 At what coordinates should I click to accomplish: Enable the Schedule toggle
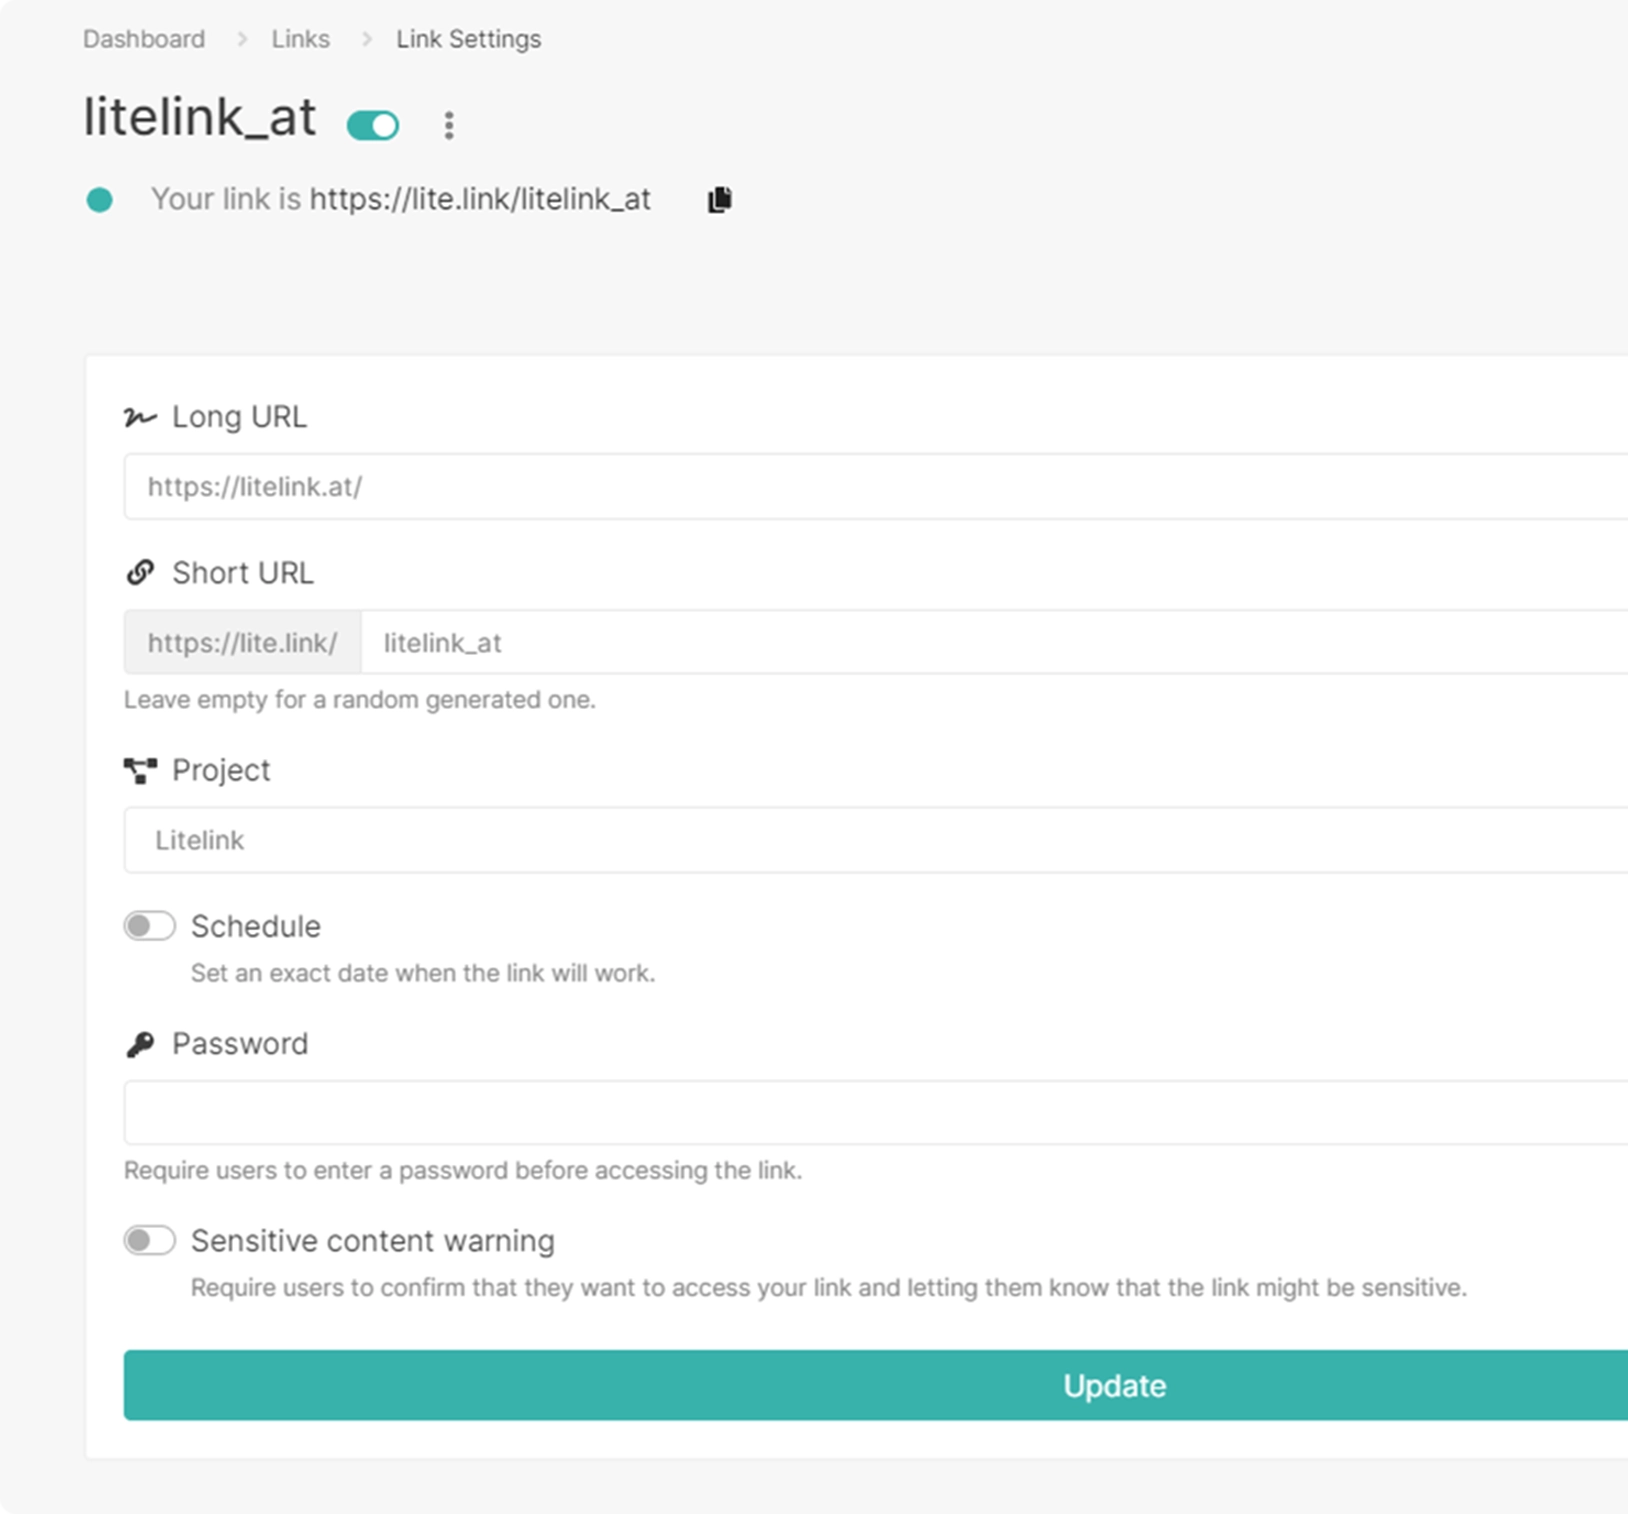tap(150, 926)
